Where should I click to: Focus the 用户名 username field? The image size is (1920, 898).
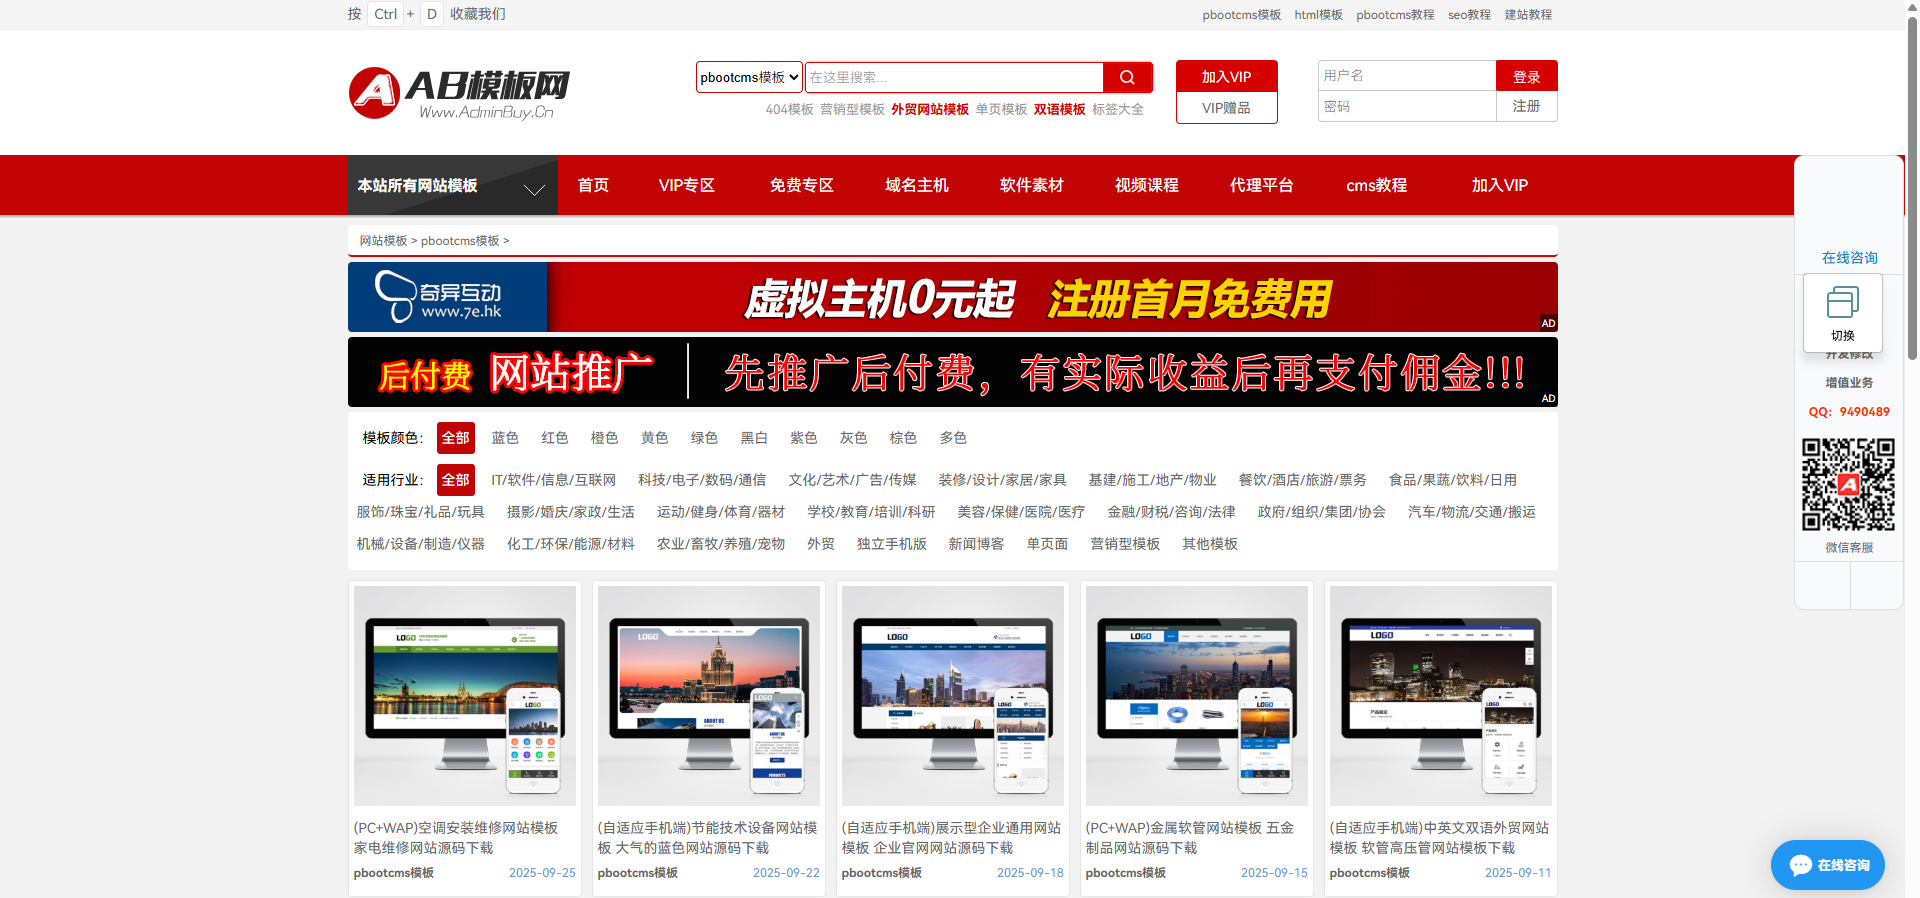point(1407,75)
